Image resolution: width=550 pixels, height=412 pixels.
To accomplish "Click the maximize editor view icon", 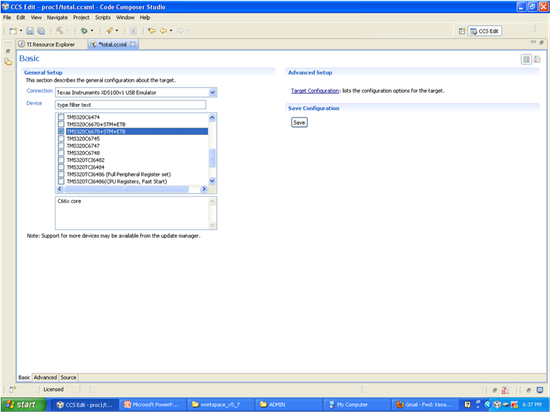I will [x=542, y=42].
